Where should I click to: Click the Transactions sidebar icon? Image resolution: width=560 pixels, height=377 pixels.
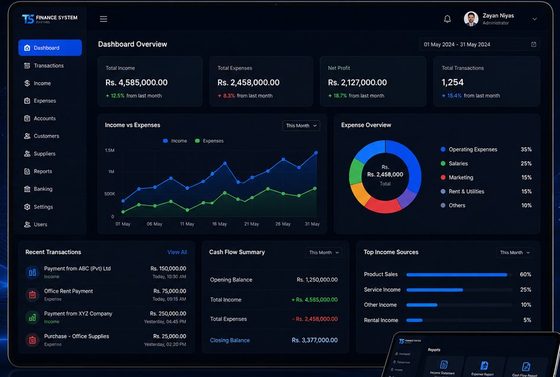click(27, 66)
